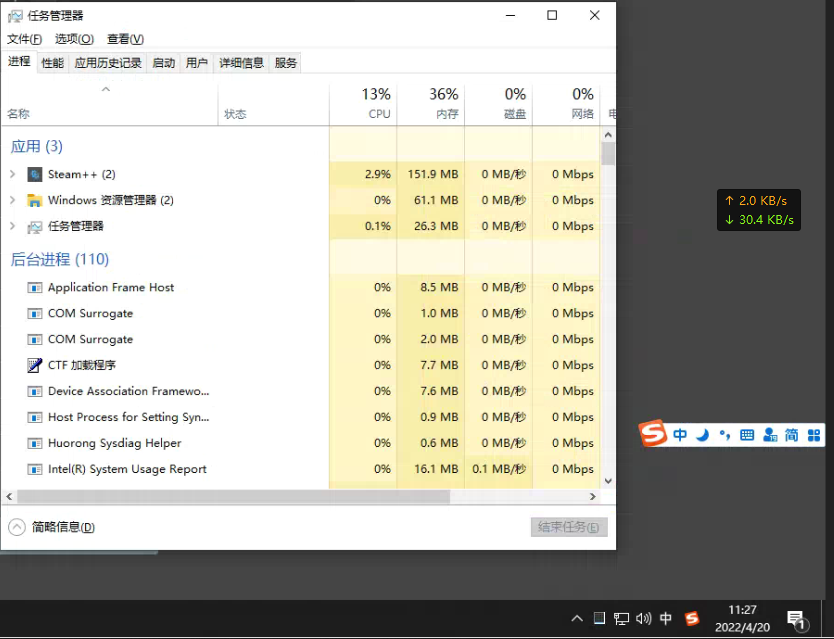Switch to the 性能 tab

[51, 62]
